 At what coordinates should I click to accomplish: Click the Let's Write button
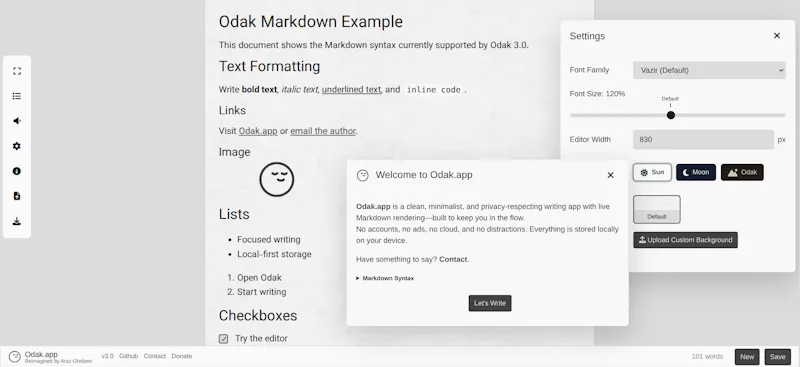(x=490, y=303)
